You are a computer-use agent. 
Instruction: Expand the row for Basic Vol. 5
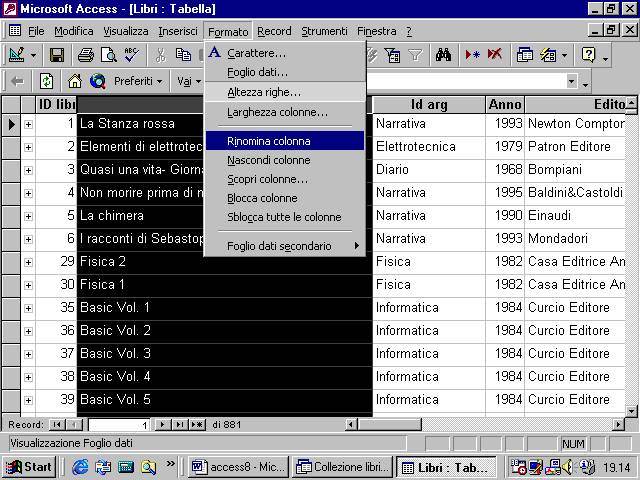coord(28,400)
